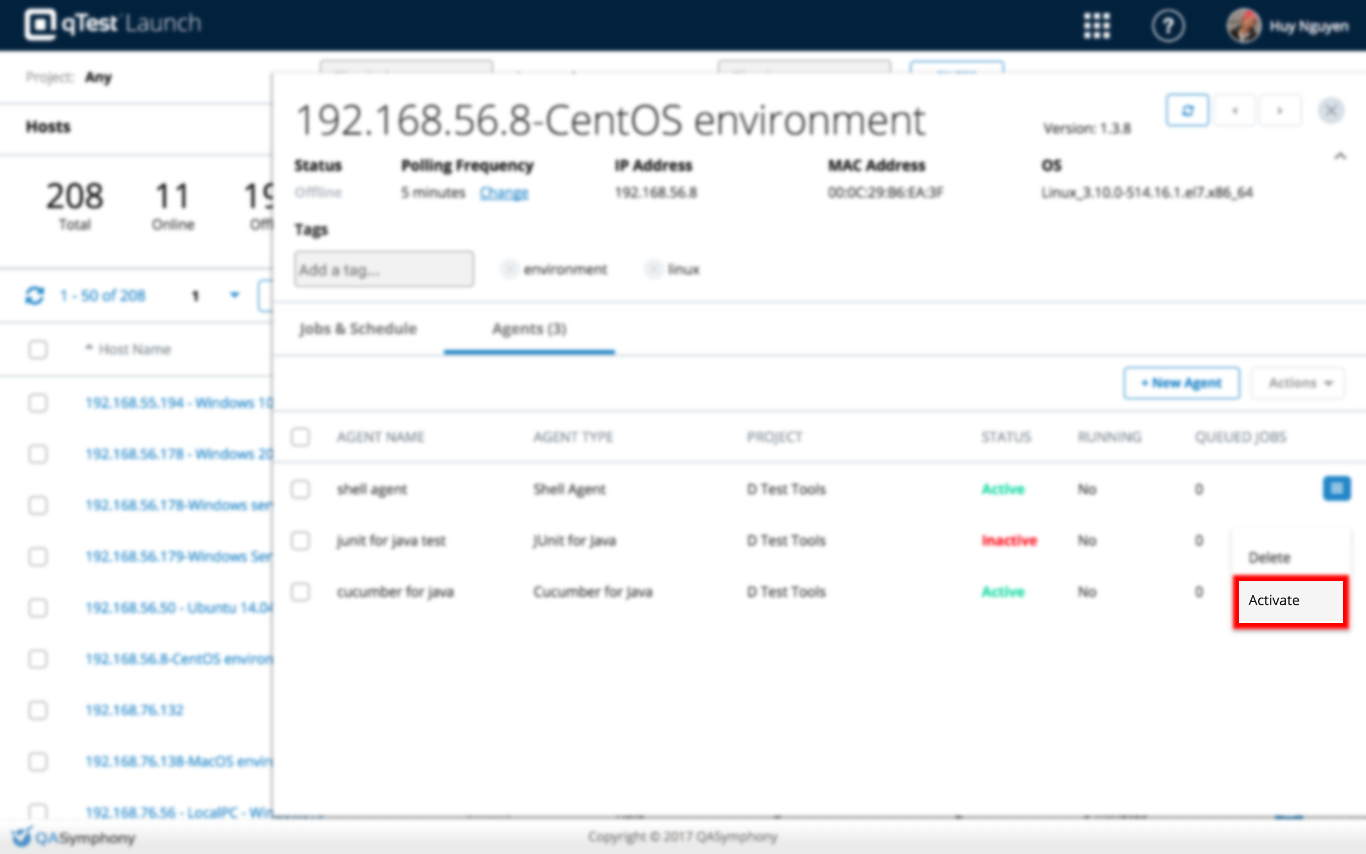Click the QUEUED JOBS column header
The image size is (1366, 854).
pyautogui.click(x=1240, y=437)
